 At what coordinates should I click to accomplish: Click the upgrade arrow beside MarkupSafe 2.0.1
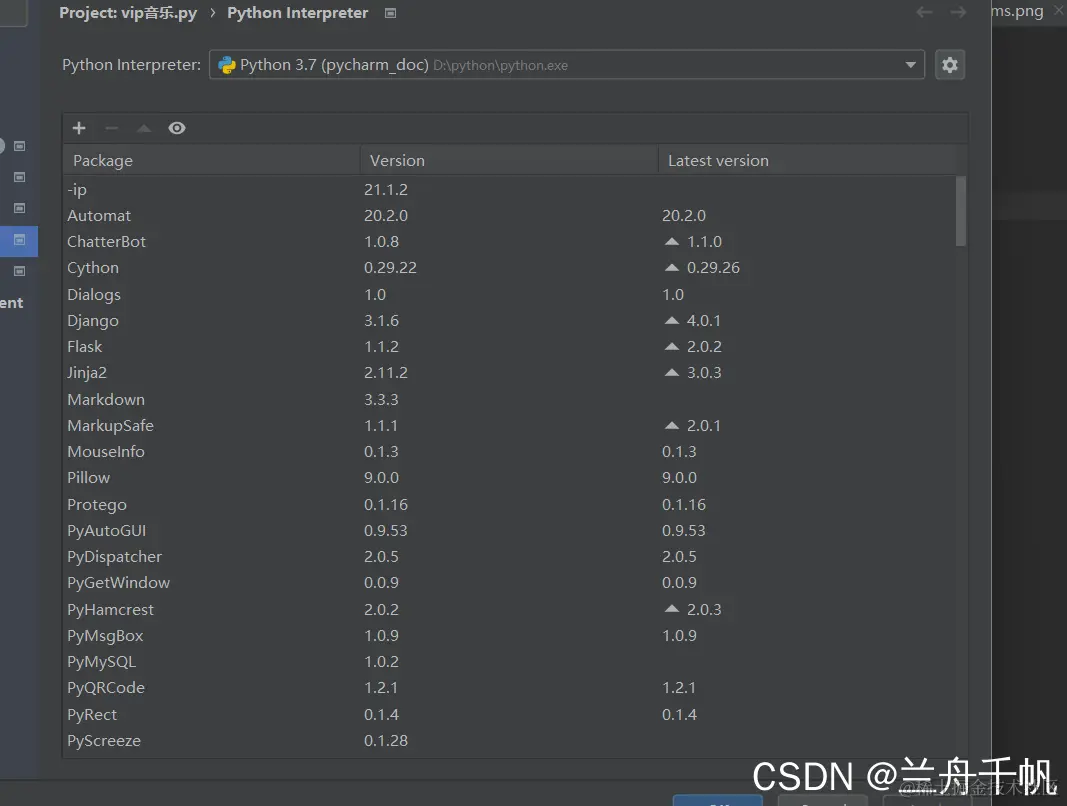(672, 425)
